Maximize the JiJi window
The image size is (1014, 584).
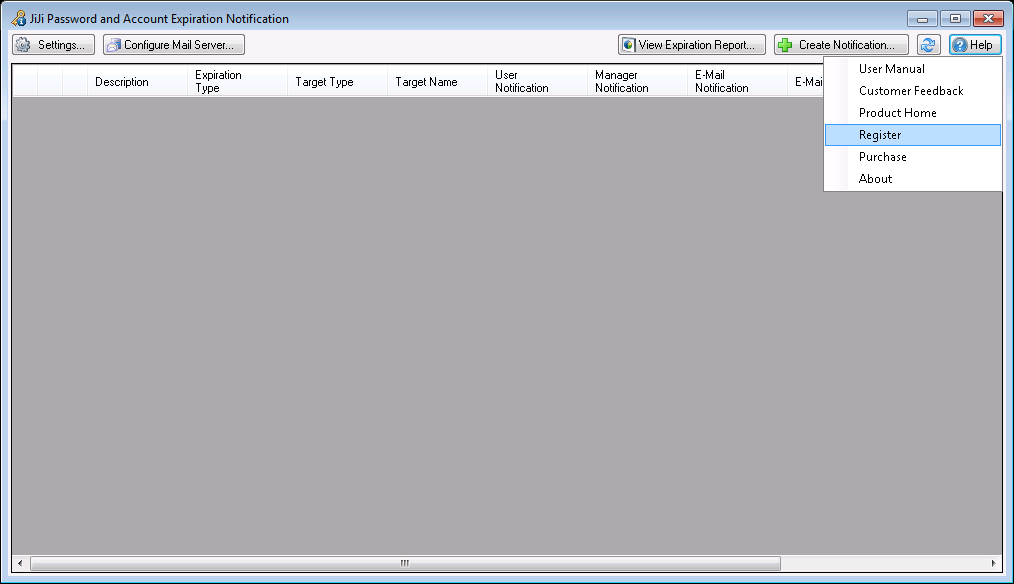click(955, 19)
